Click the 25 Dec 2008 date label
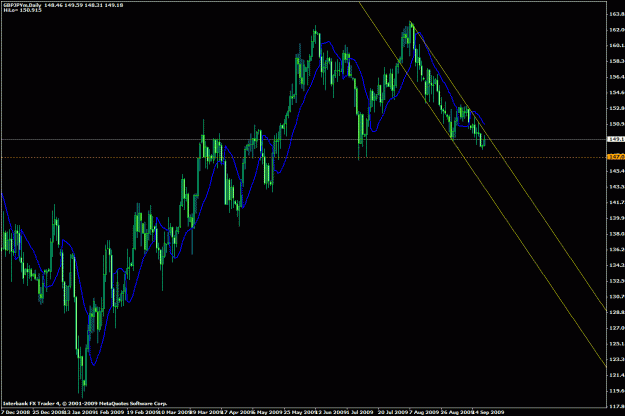 click(47, 412)
